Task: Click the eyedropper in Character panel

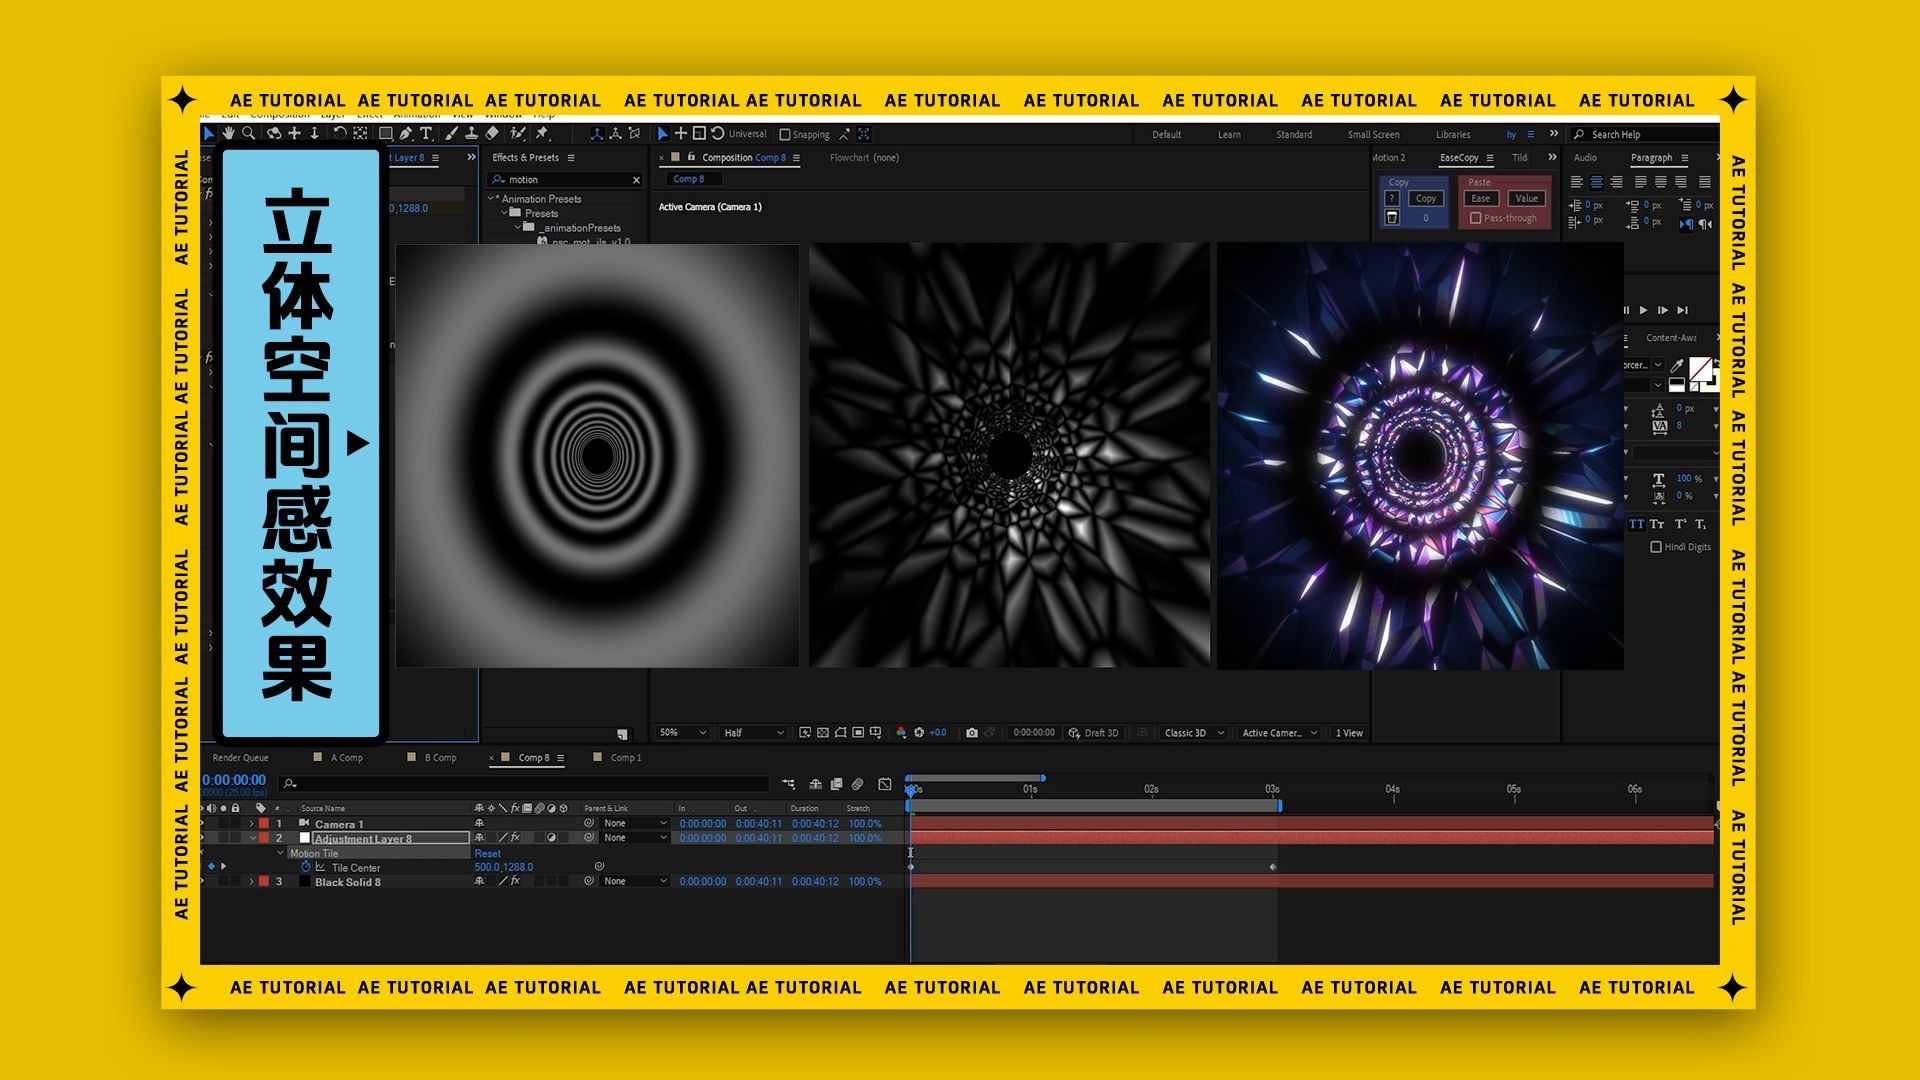Action: [1677, 366]
